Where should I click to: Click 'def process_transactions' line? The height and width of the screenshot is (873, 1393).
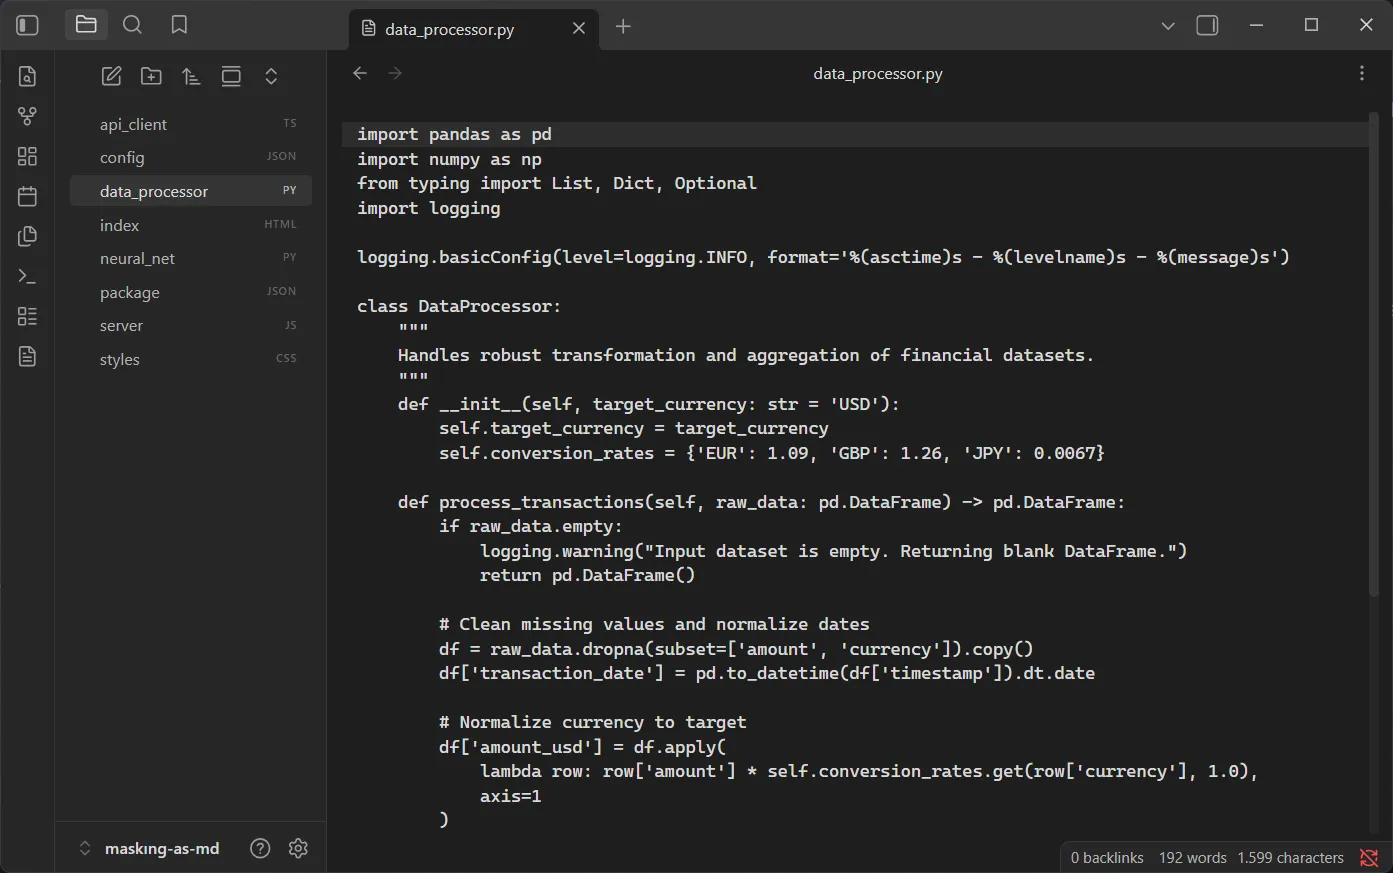pos(761,502)
